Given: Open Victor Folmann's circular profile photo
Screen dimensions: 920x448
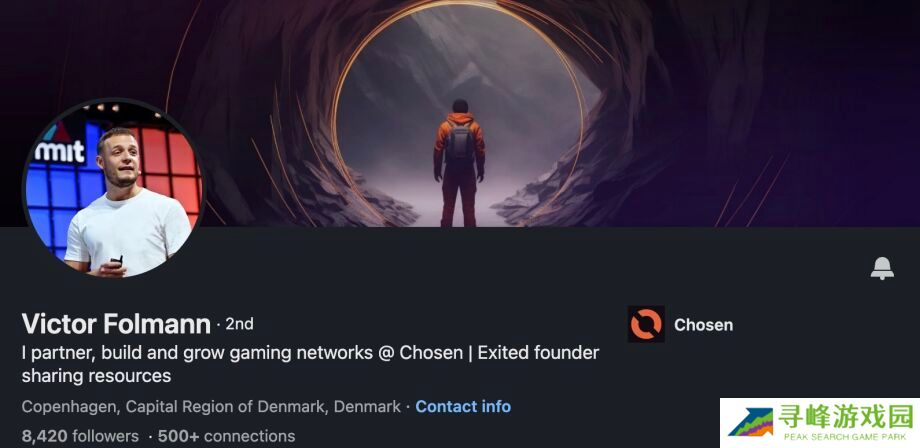Looking at the screenshot, I should [x=113, y=188].
